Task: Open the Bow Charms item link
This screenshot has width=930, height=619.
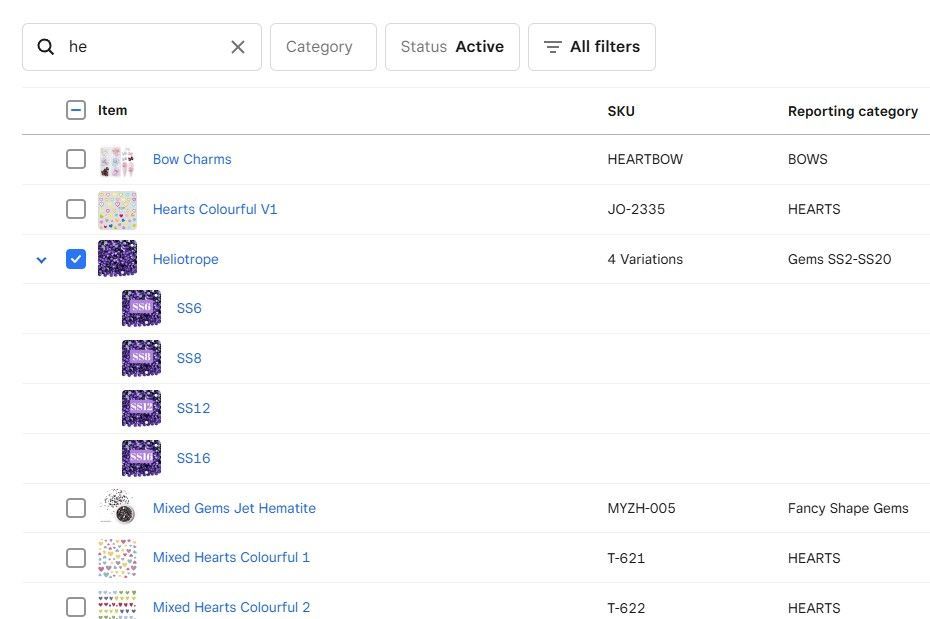Action: coord(192,159)
